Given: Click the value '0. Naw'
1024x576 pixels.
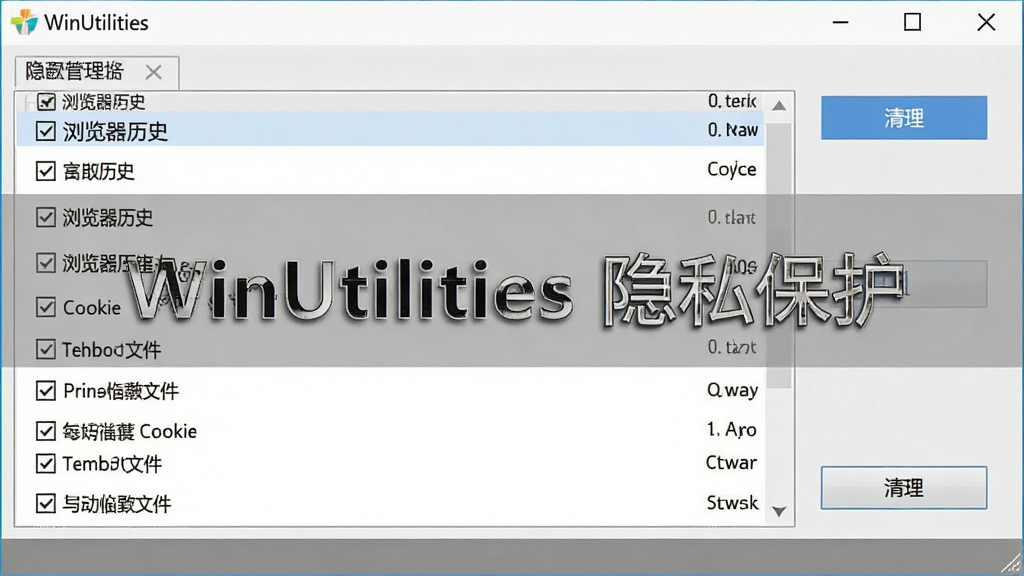Looking at the screenshot, I should [733, 130].
